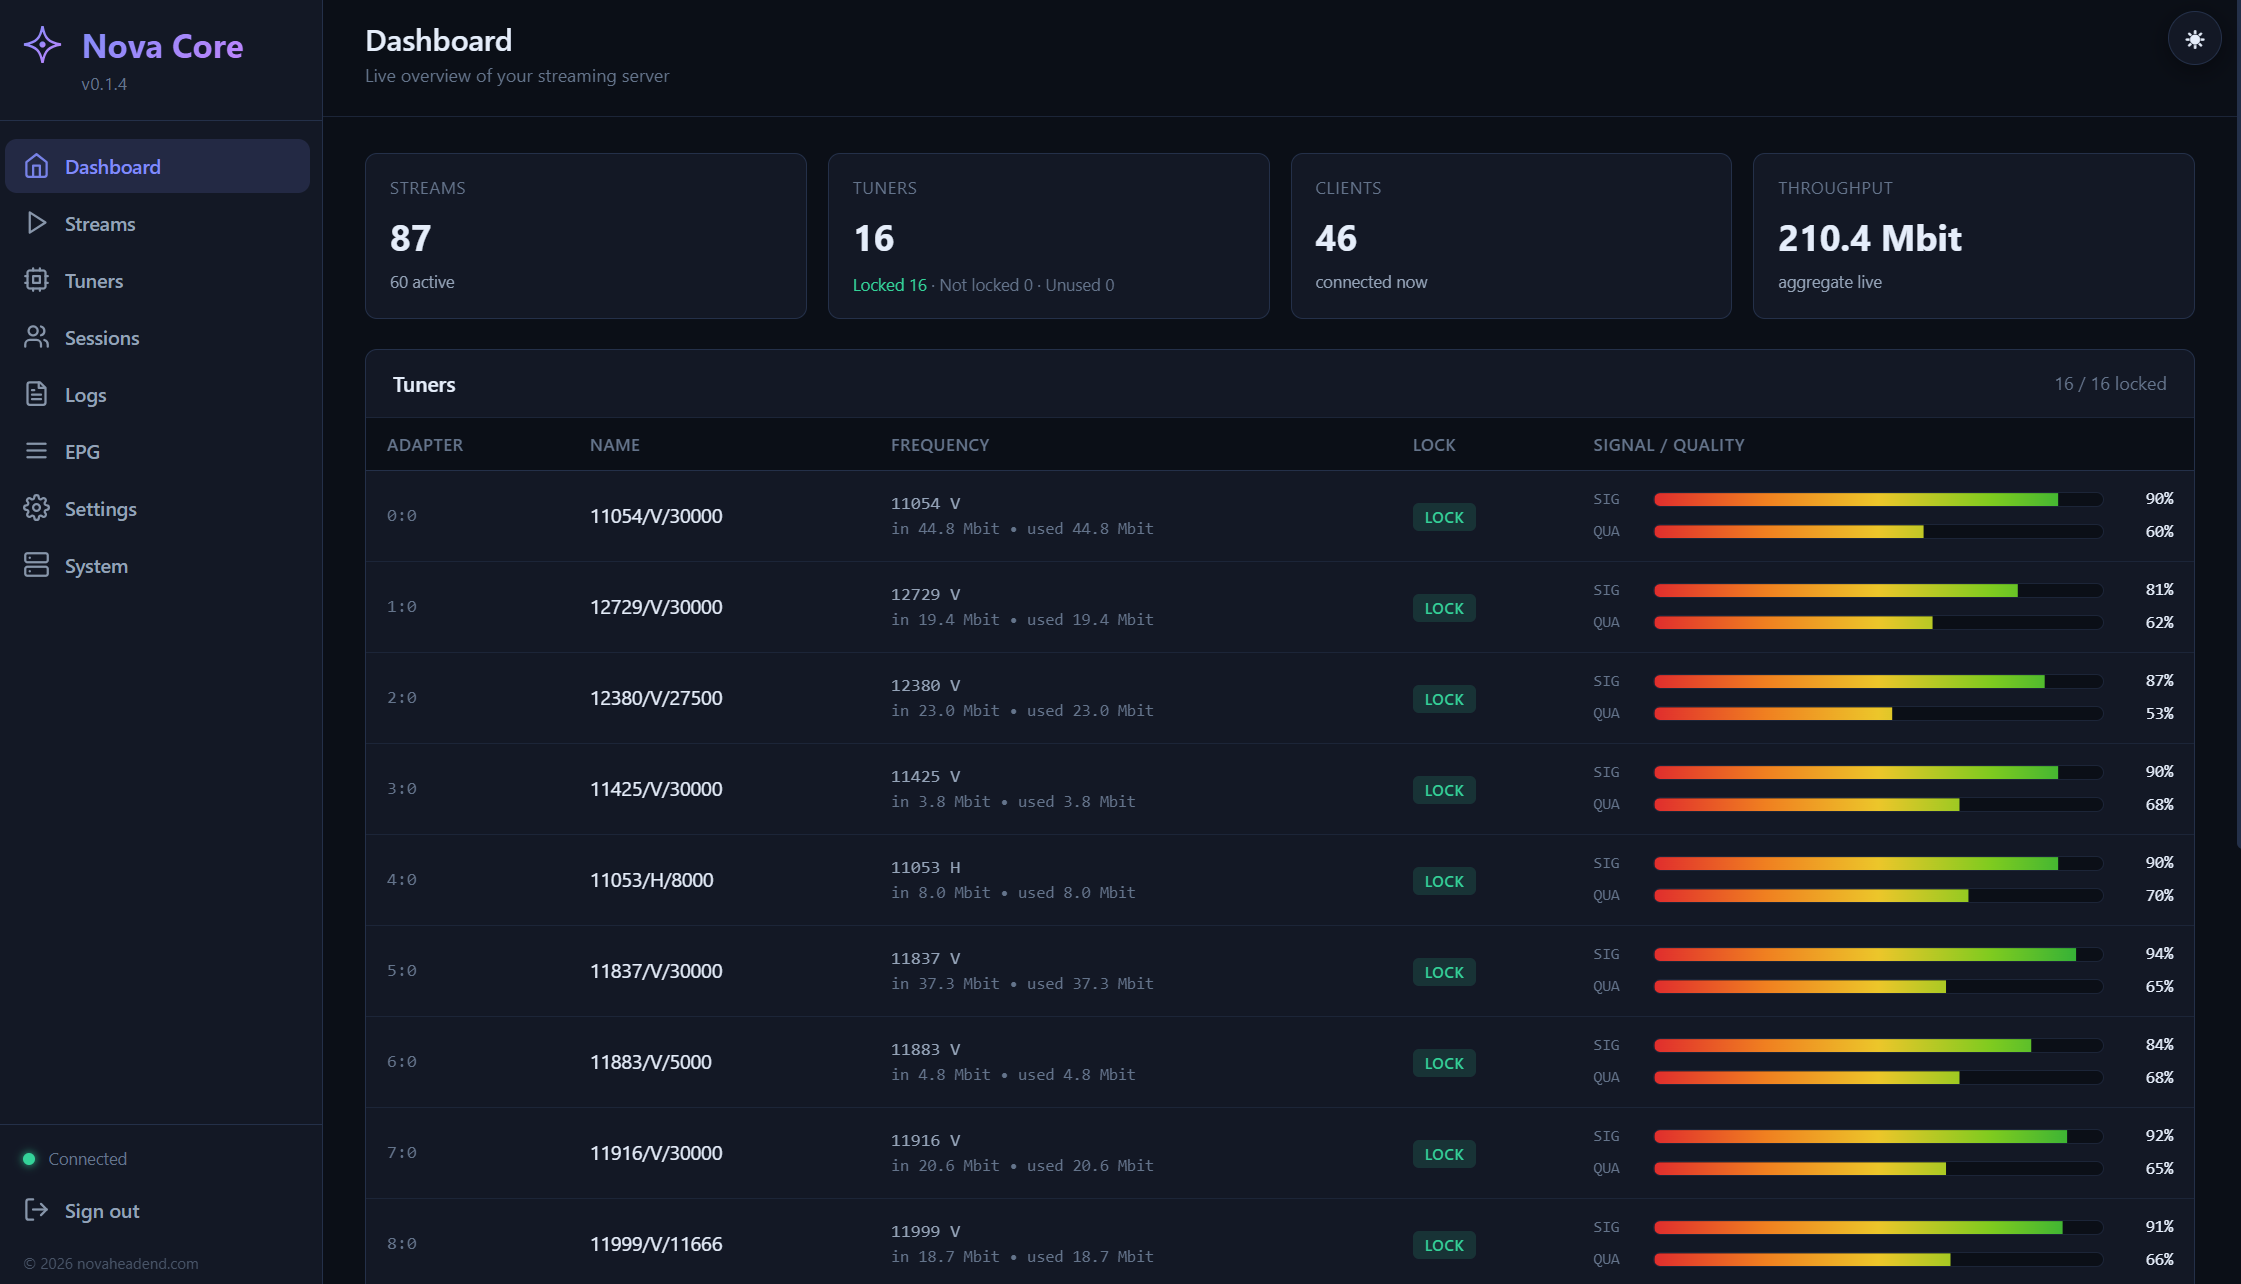The width and height of the screenshot is (2241, 1284).
Task: Click the v0.1.4 version label
Action: (x=104, y=84)
